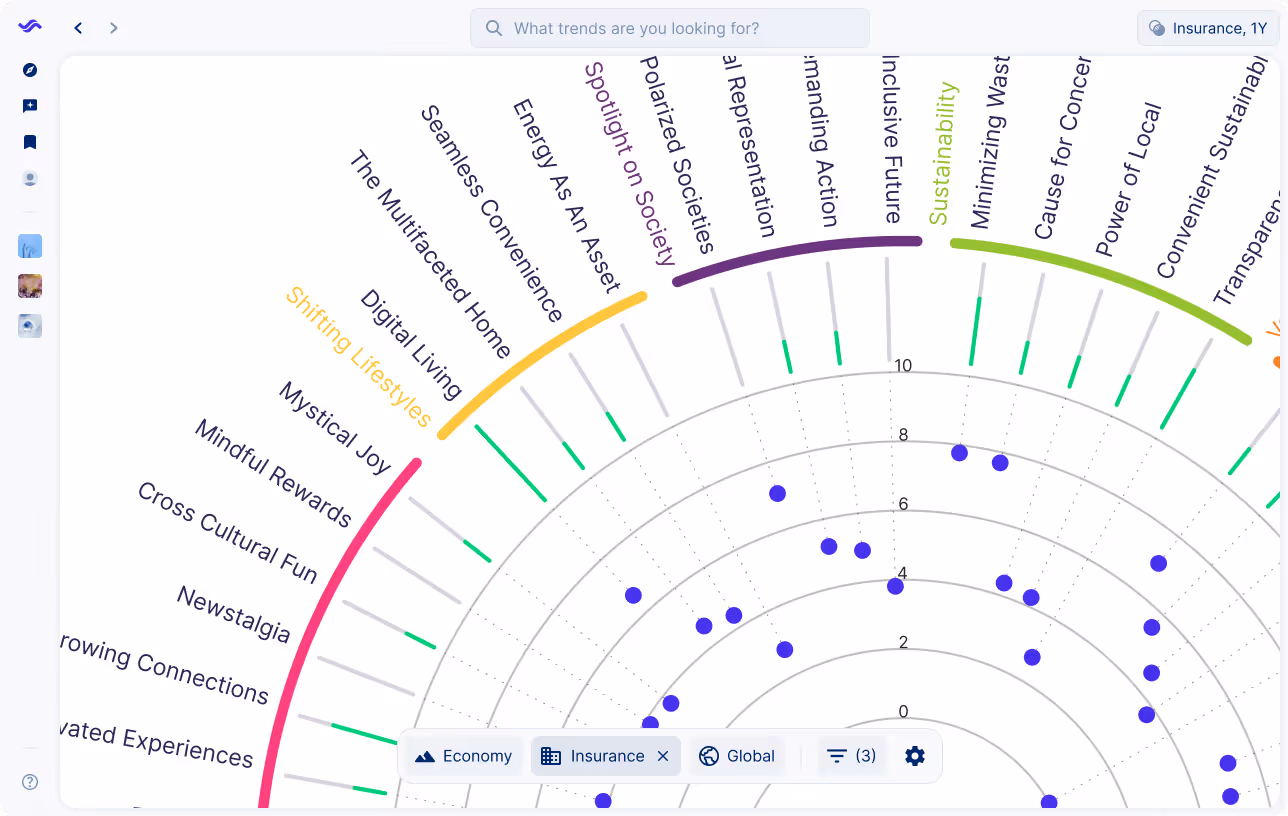Click the search field for trends
Viewport: 1288px width, 816px height.
pos(670,28)
